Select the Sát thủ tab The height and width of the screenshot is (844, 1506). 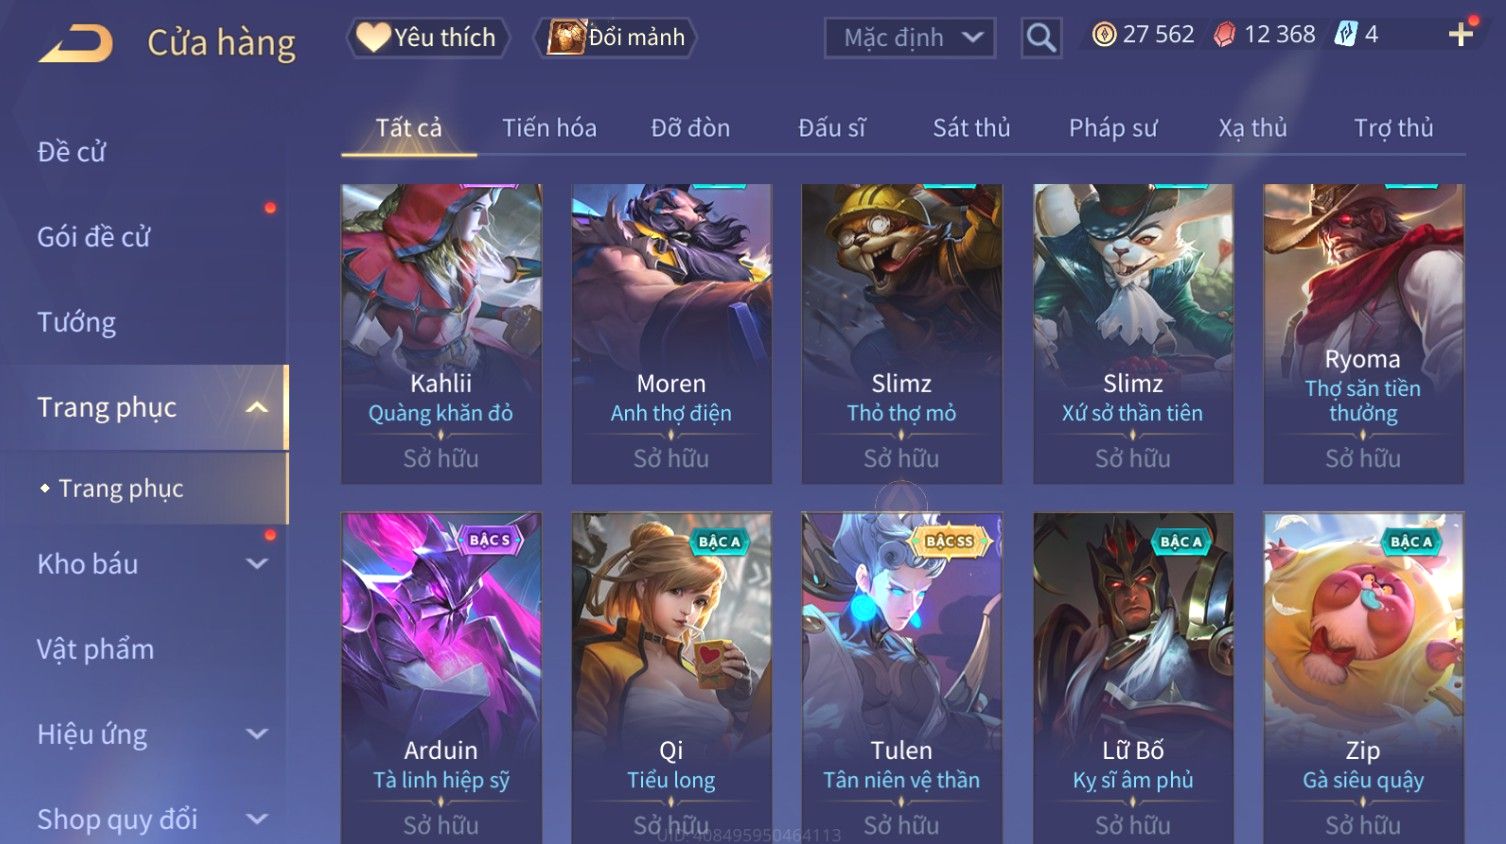pyautogui.click(x=971, y=128)
